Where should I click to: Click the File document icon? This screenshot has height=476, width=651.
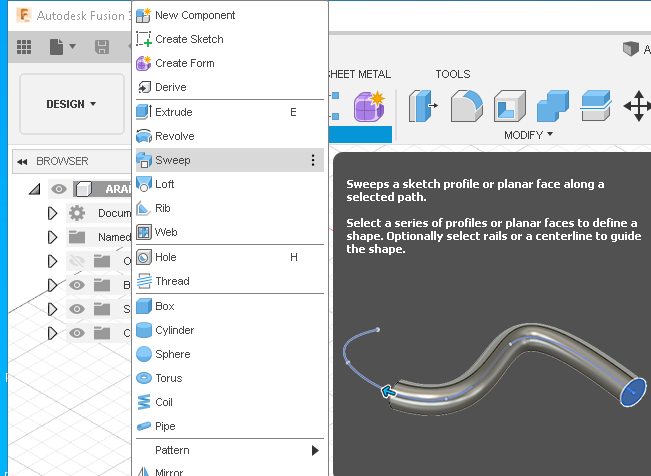tap(56, 47)
